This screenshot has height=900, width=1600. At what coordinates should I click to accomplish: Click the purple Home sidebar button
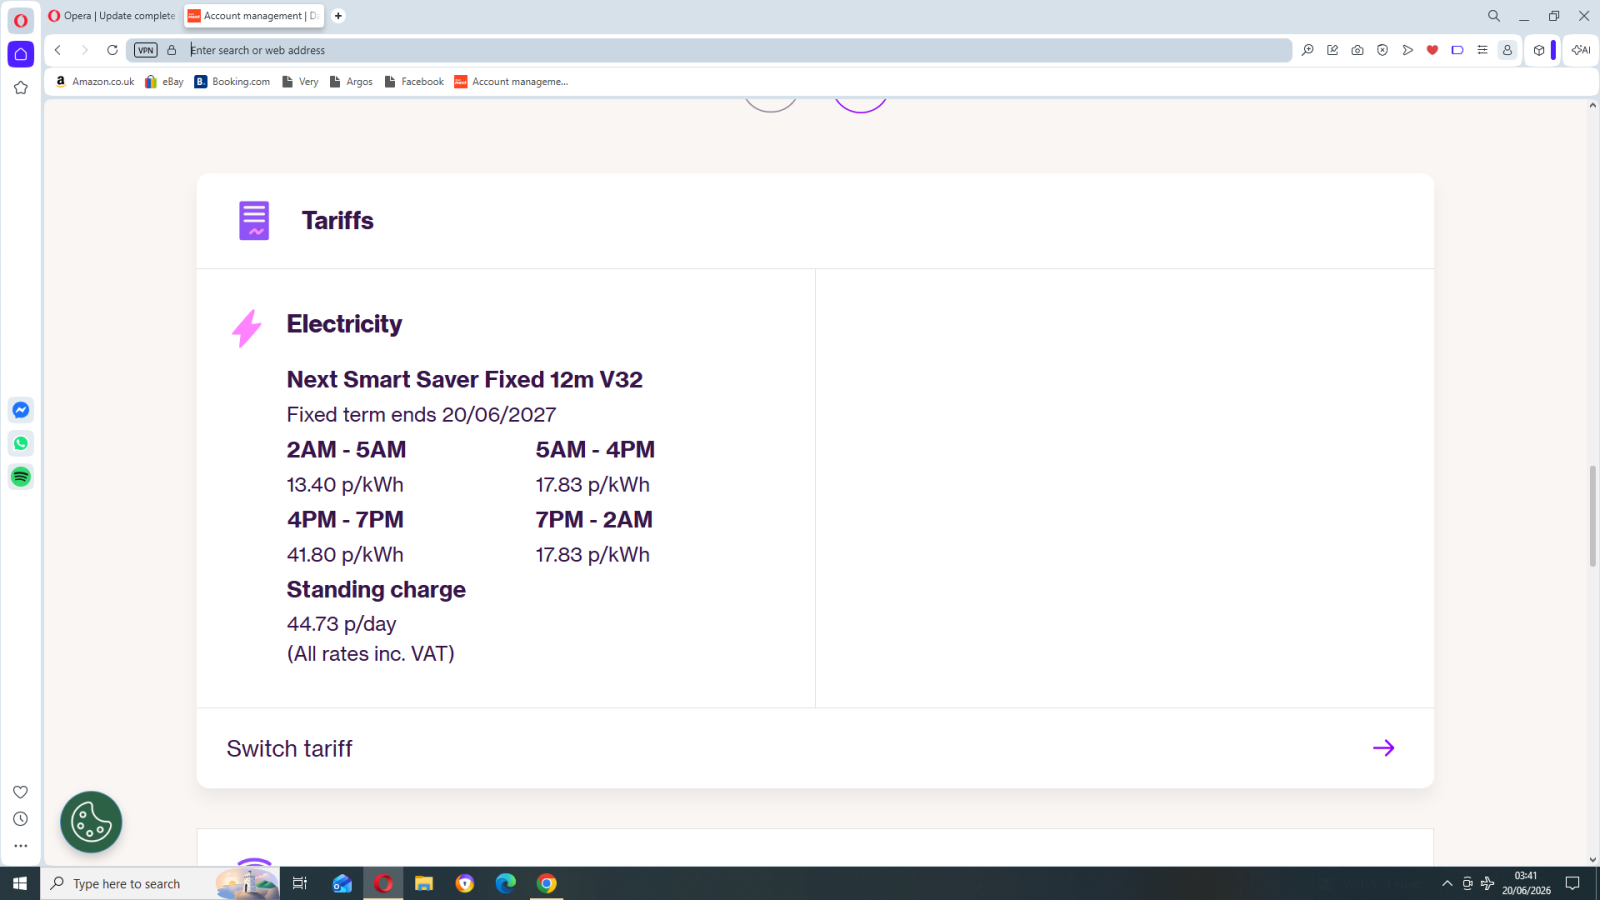pos(20,54)
